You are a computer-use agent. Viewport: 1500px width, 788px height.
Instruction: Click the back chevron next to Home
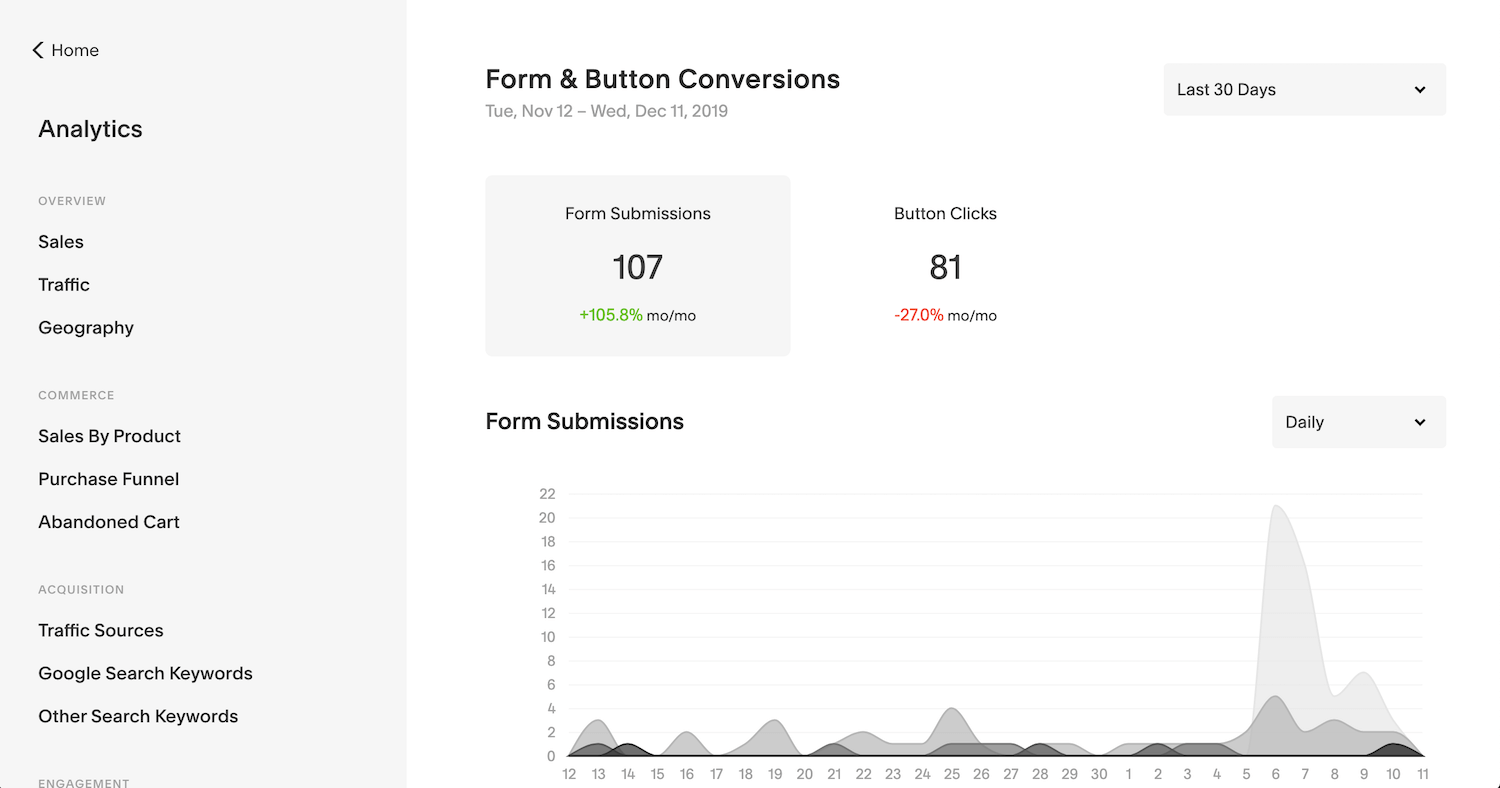click(x=37, y=49)
